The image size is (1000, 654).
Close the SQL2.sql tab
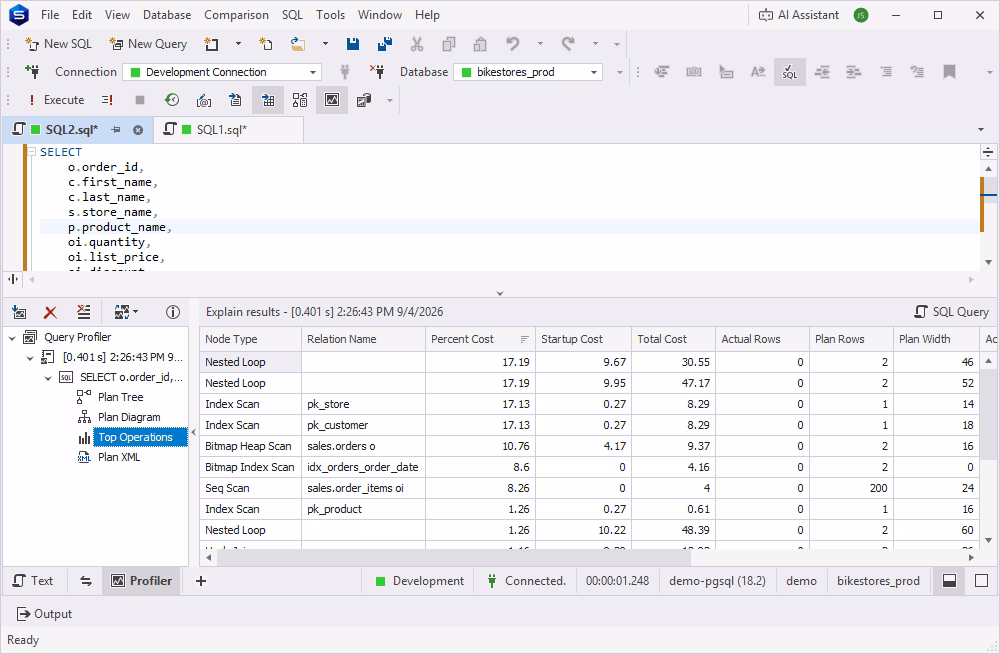(x=138, y=130)
